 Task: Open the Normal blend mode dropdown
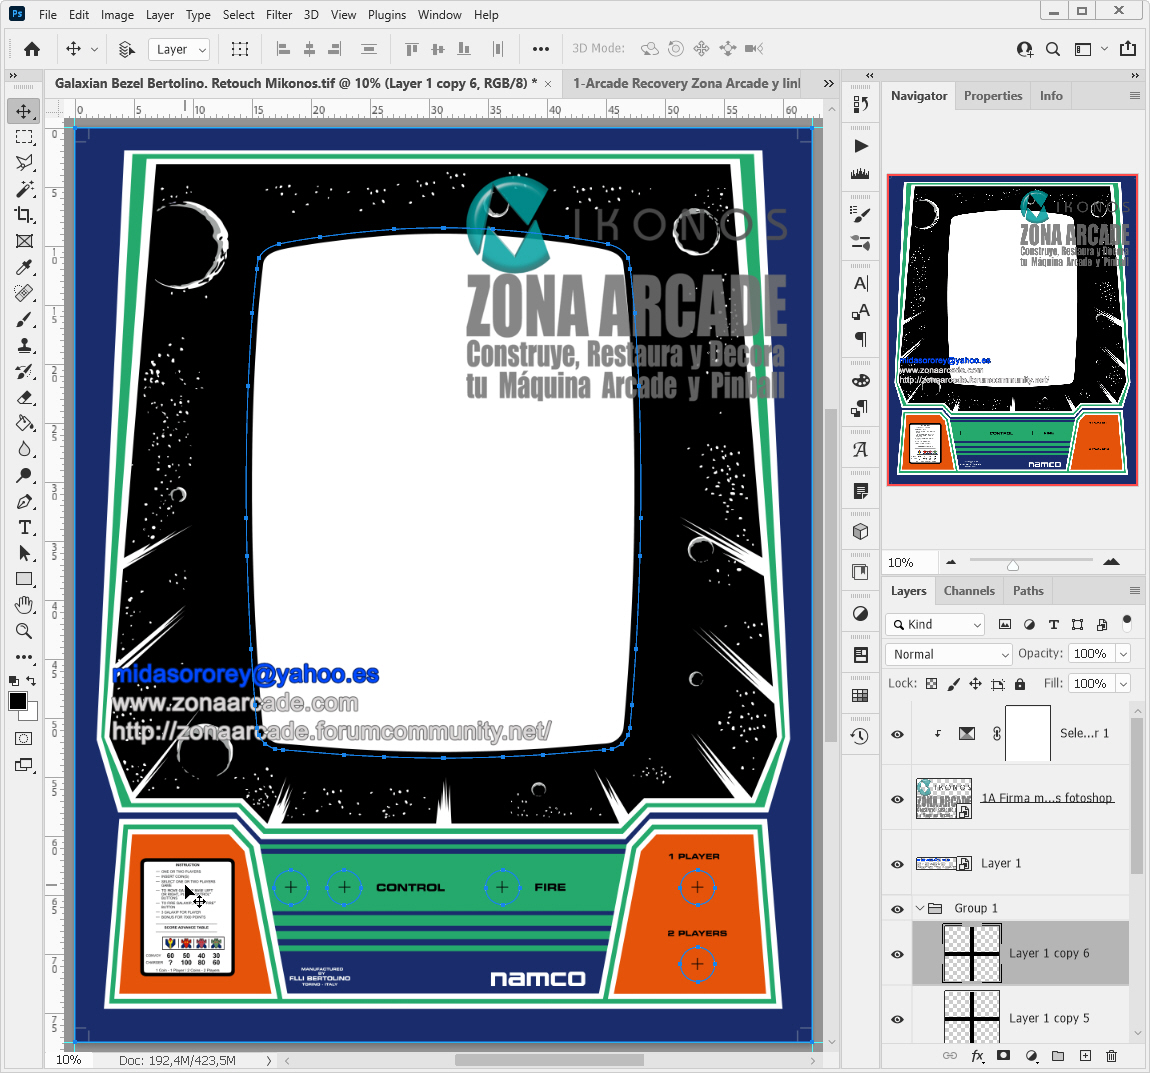click(949, 654)
